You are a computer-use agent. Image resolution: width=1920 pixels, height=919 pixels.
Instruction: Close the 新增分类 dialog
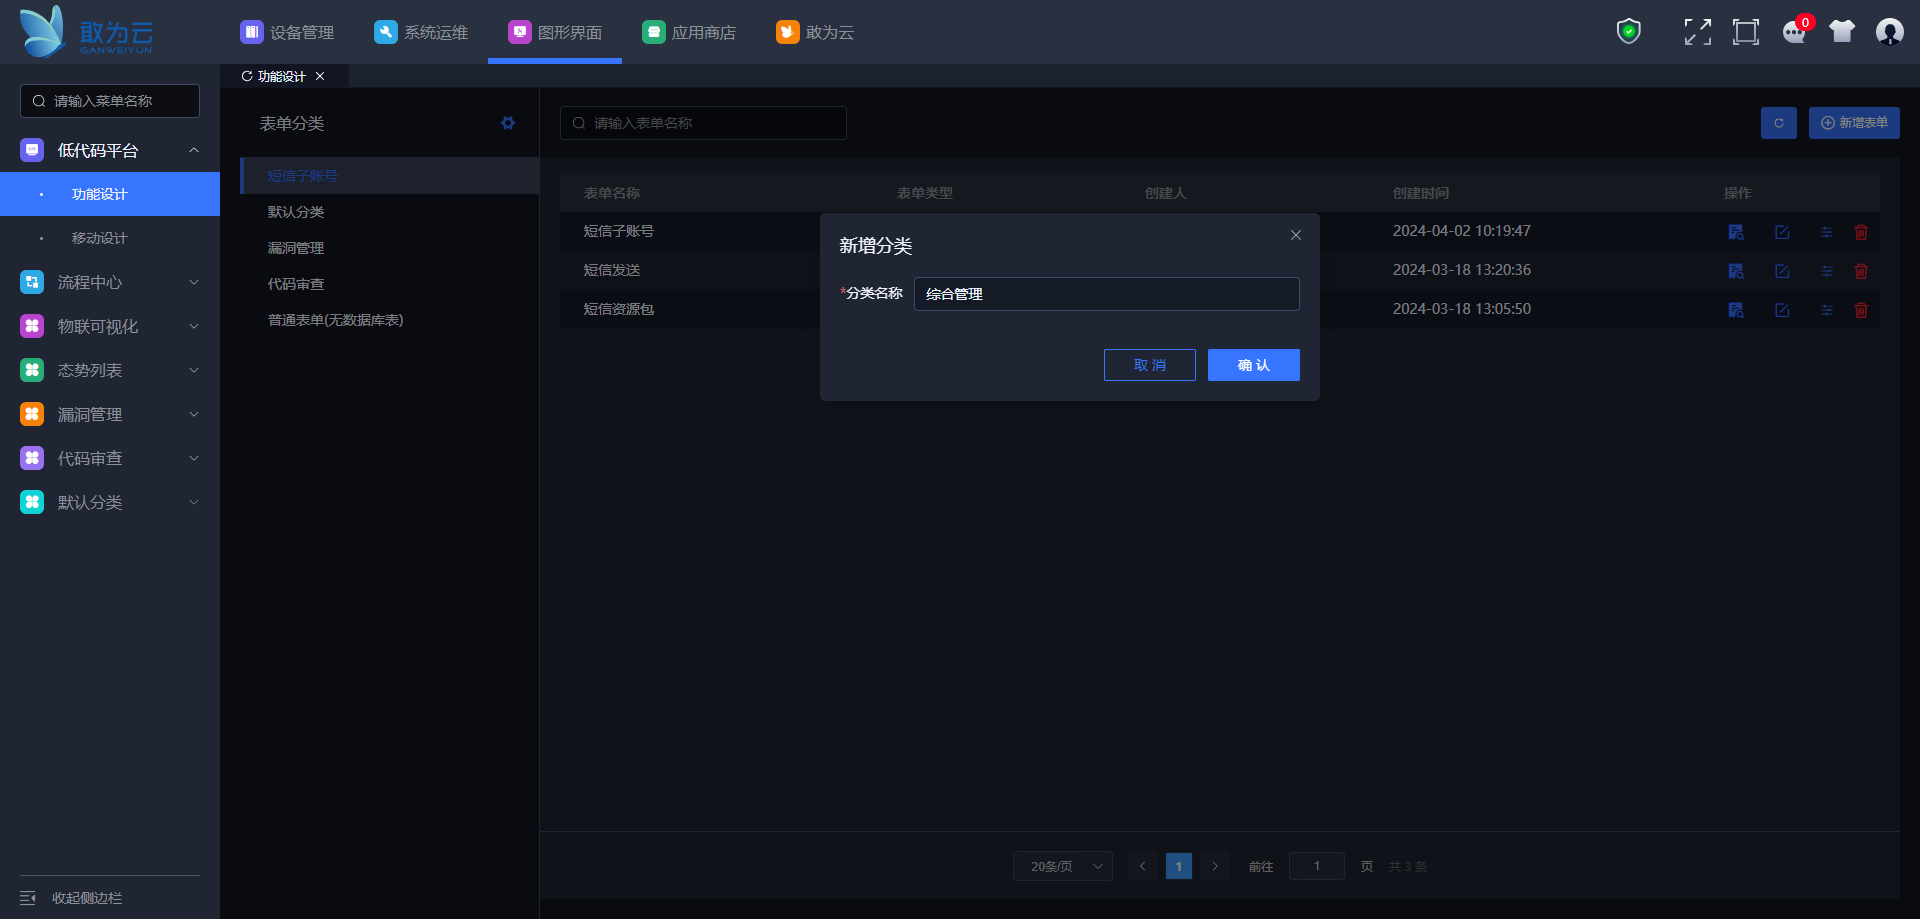(x=1295, y=235)
